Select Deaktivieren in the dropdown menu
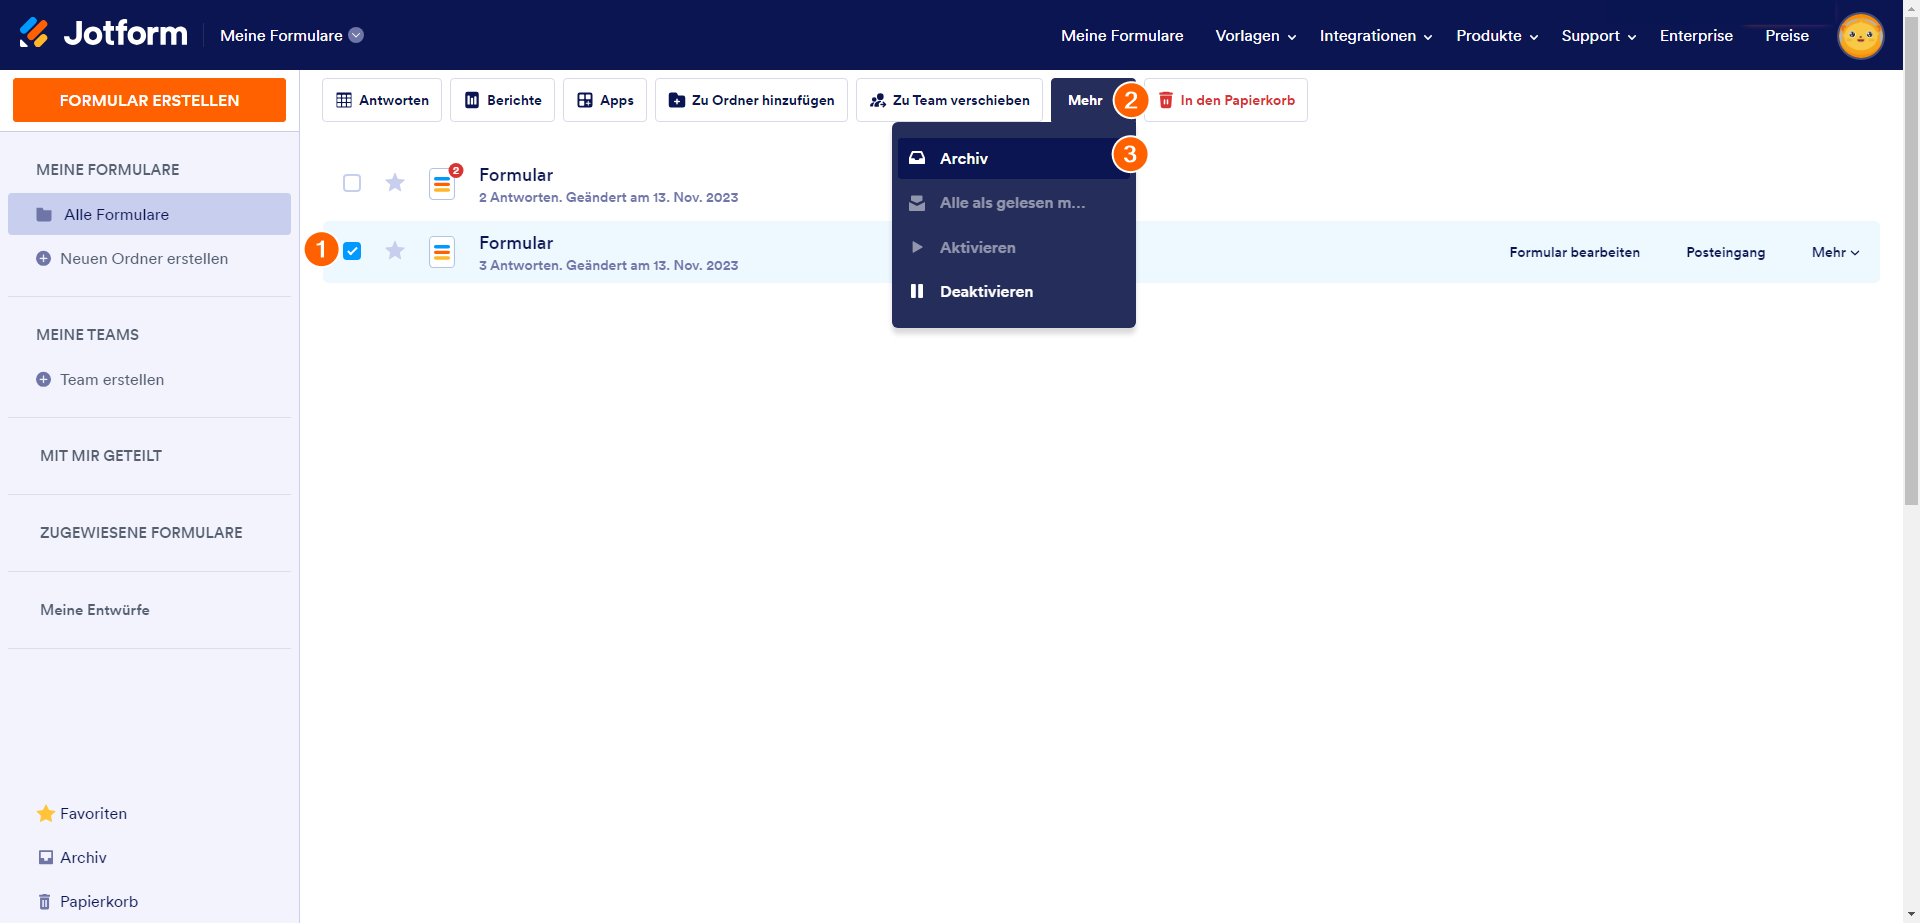 pos(1014,291)
